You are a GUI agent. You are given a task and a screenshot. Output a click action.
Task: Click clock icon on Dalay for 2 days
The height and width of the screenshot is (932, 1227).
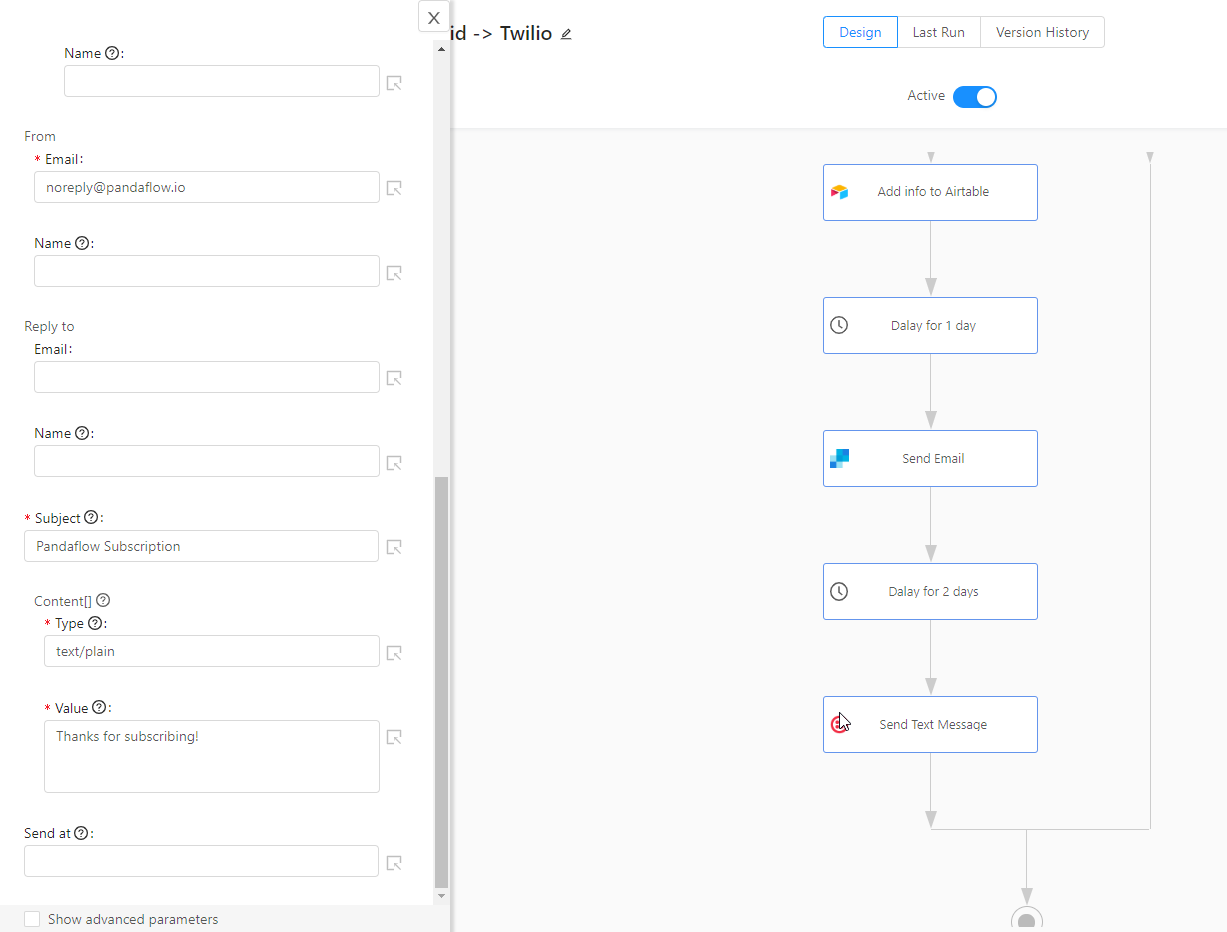click(x=839, y=591)
